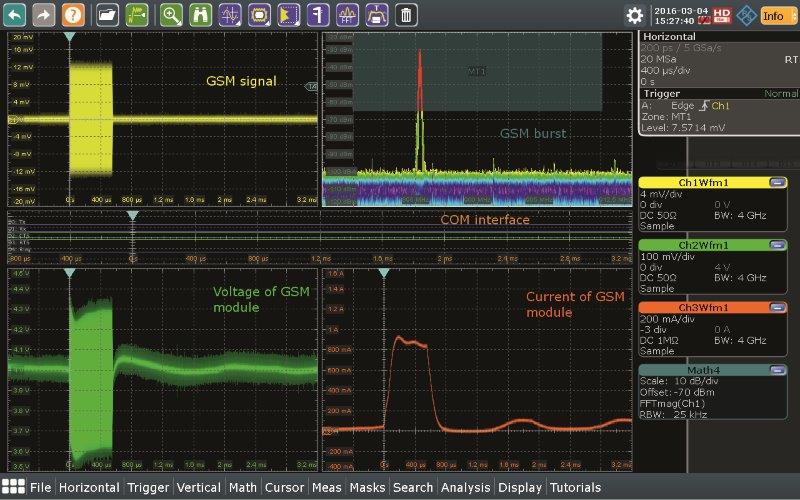Screen dimensions: 800x500
Task: Click the trash can delete icon
Action: [405, 15]
